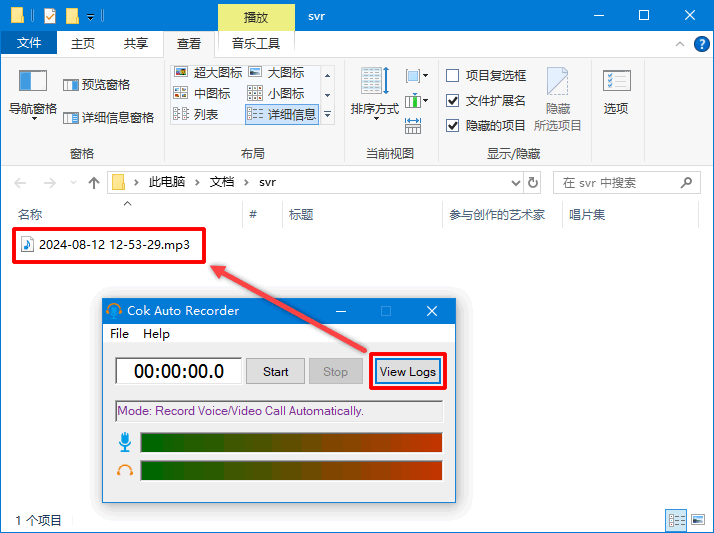This screenshot has height=533, width=714.
Task: Click the View Logs button
Action: pyautogui.click(x=407, y=372)
